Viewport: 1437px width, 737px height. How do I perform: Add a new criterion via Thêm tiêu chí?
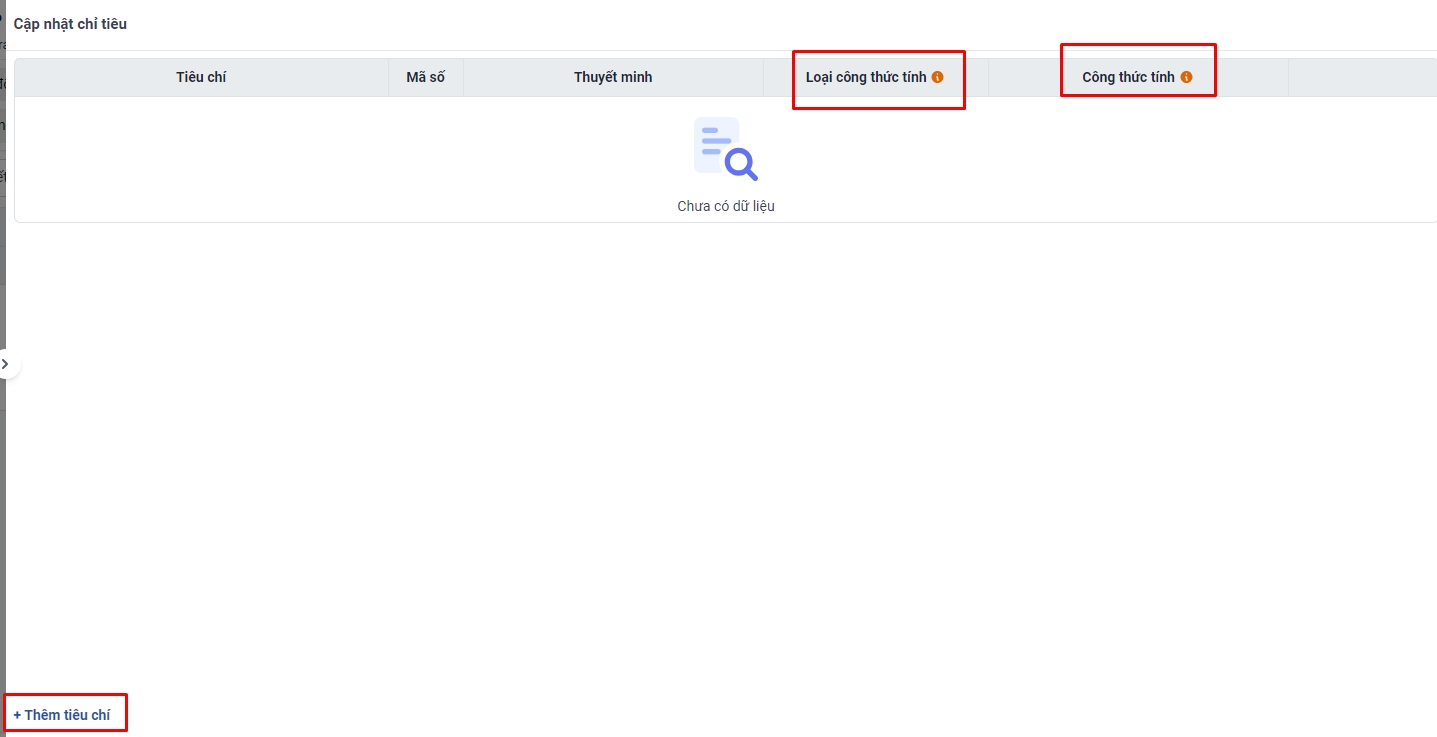(62, 715)
